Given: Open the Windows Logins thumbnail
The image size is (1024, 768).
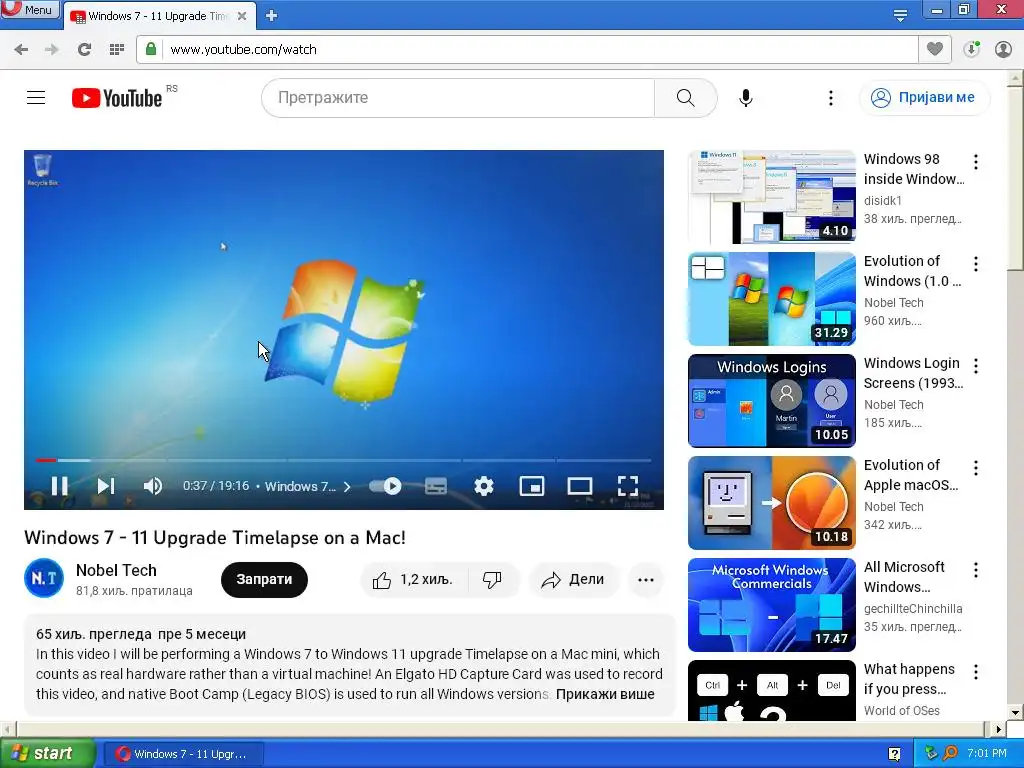Looking at the screenshot, I should click(772, 401).
